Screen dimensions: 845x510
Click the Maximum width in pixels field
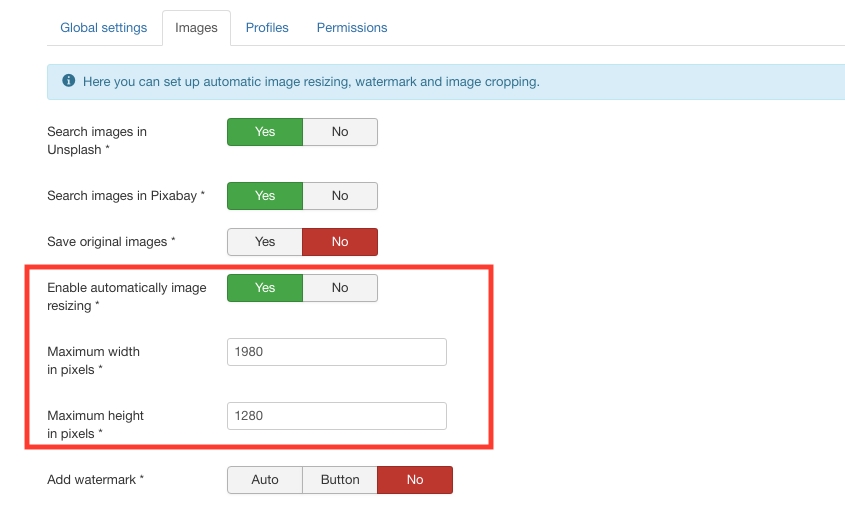(x=337, y=352)
